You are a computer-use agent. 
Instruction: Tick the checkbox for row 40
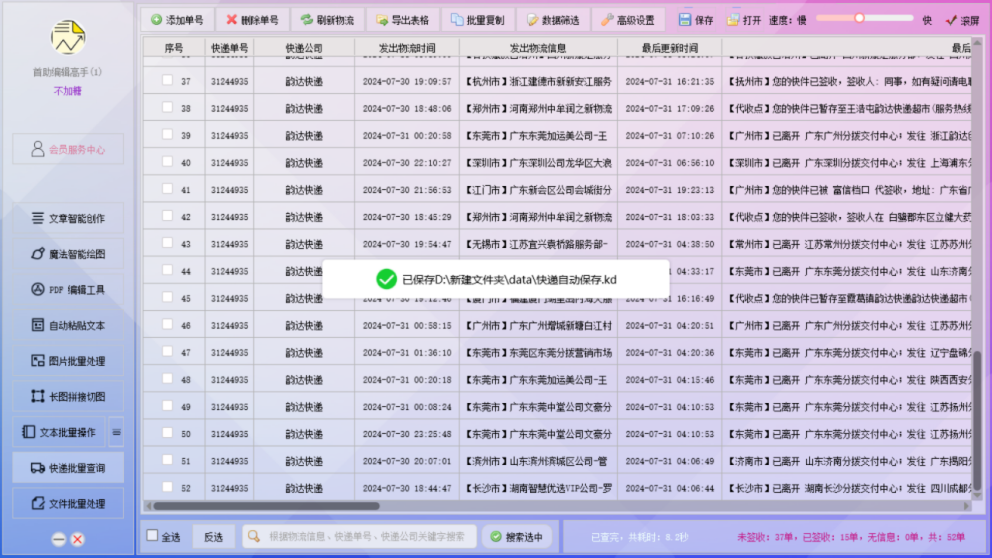click(x=167, y=162)
